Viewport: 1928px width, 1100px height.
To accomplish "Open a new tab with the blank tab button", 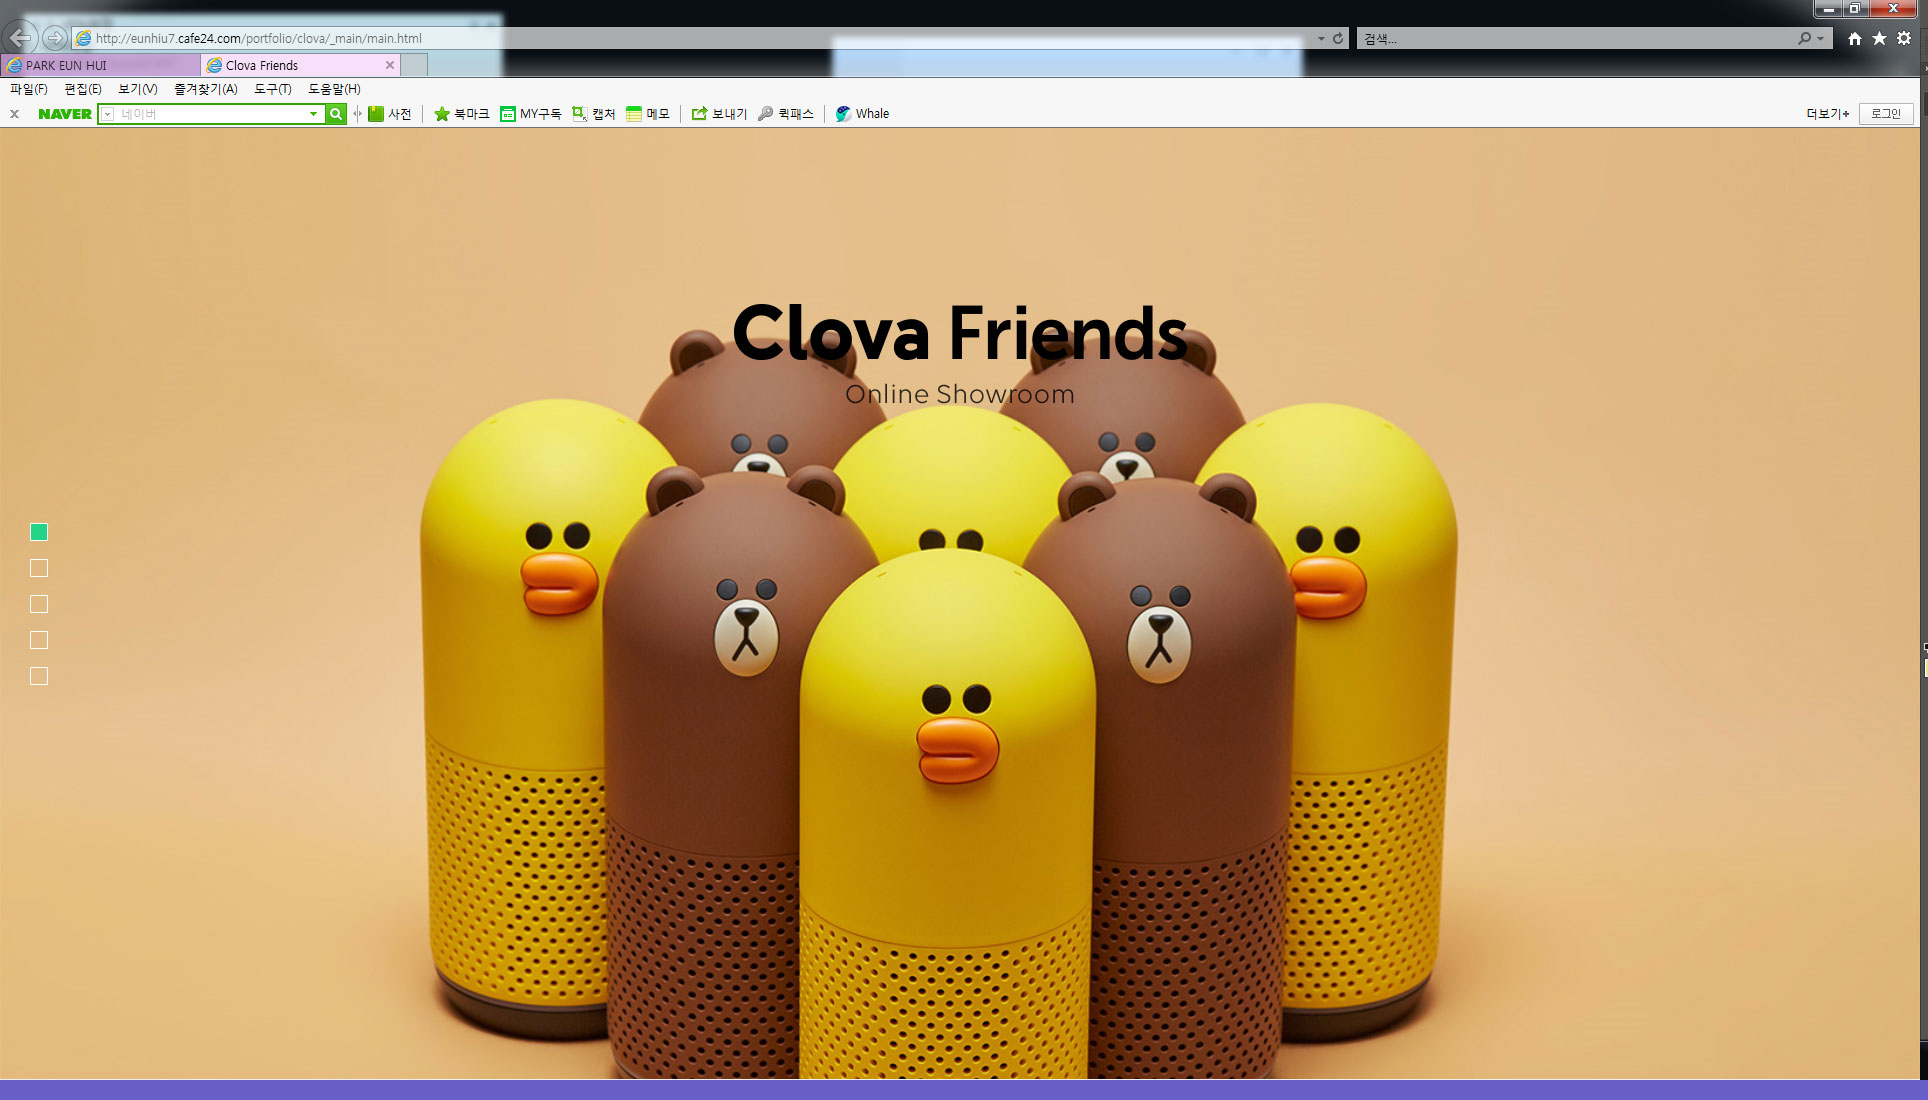I will pos(414,65).
